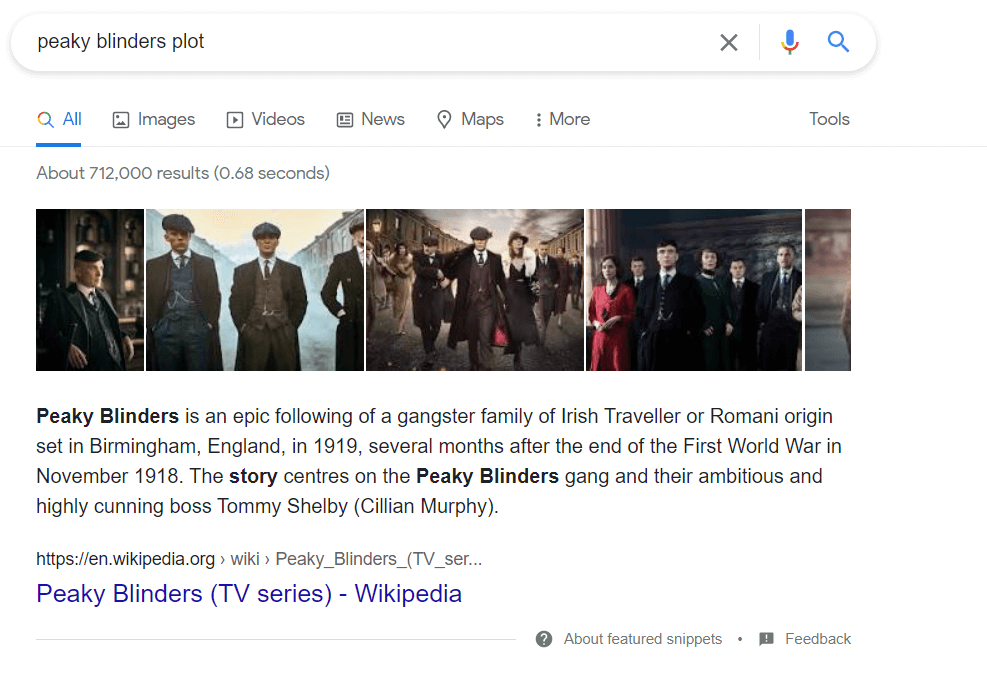Open the Peaky Blinders (TV series) - Wikipedia link
This screenshot has height=675, width=987.
249,594
